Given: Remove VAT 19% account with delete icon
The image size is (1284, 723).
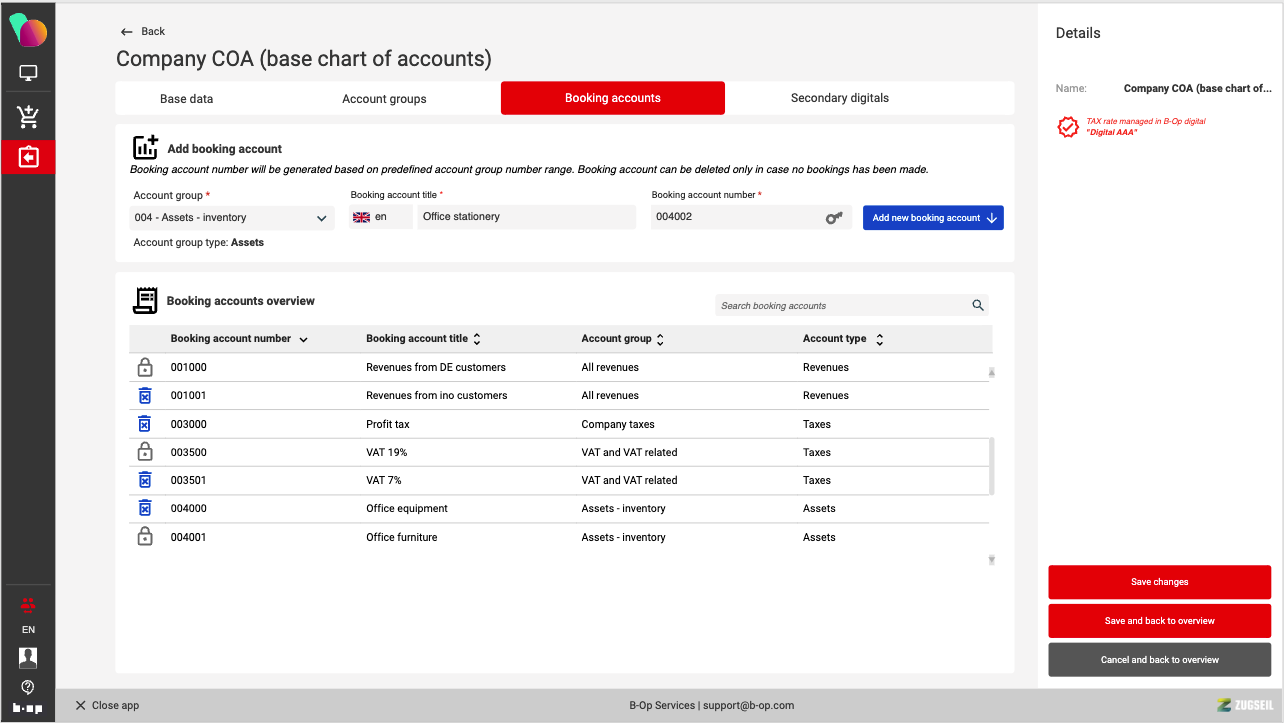Looking at the screenshot, I should pos(145,452).
